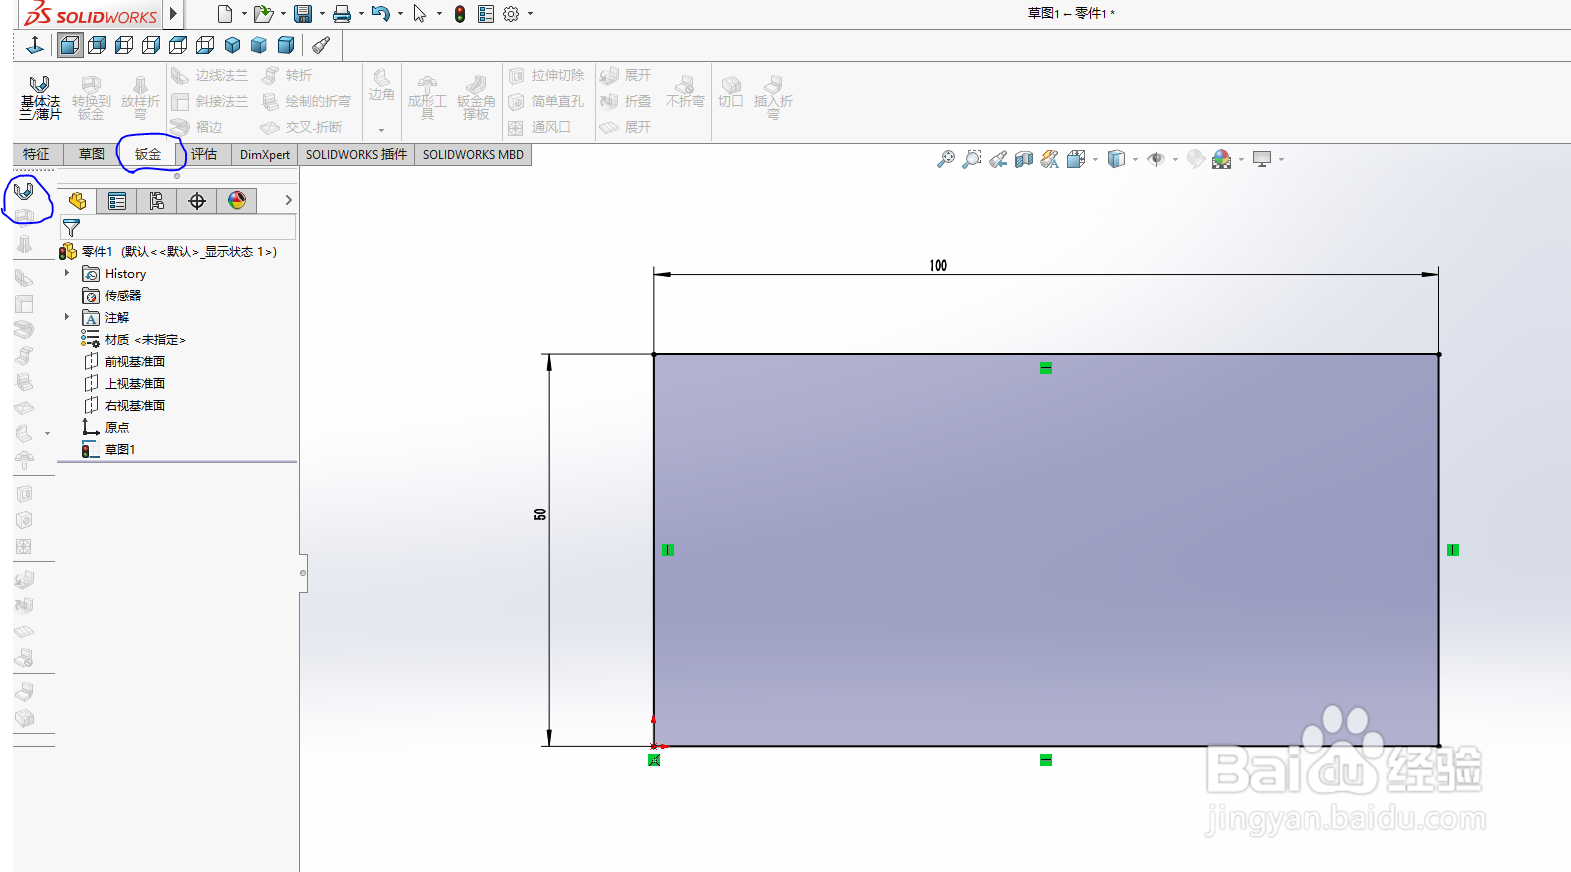The image size is (1571, 872).
Task: Click the Zoom to Fit icon
Action: (x=945, y=159)
